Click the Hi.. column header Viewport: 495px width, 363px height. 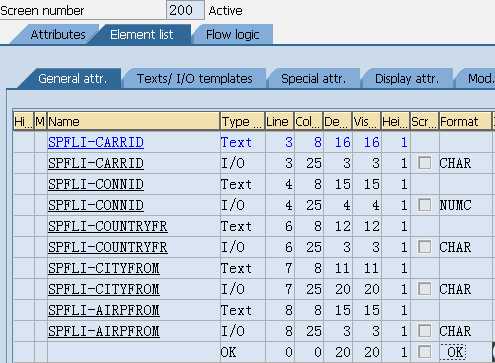[x=23, y=122]
